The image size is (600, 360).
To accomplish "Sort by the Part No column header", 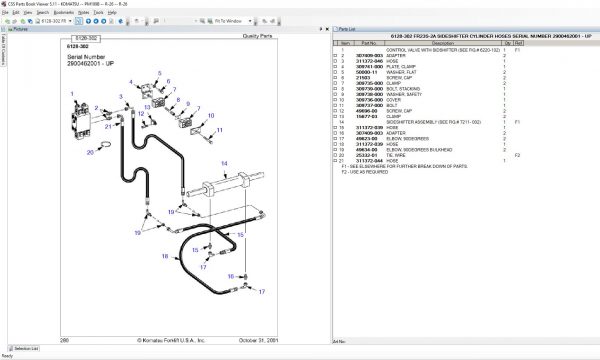I will [369, 43].
